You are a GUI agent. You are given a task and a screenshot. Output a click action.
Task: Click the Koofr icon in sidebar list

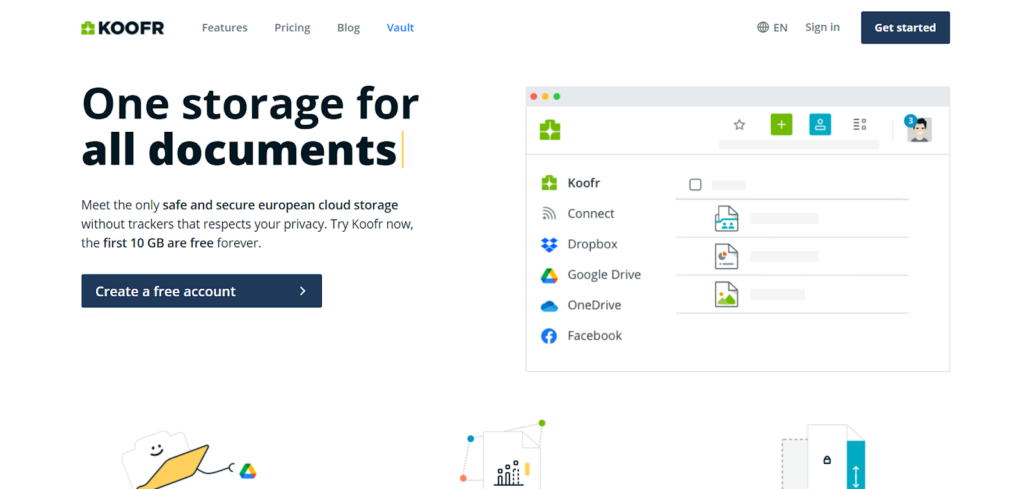tap(549, 183)
